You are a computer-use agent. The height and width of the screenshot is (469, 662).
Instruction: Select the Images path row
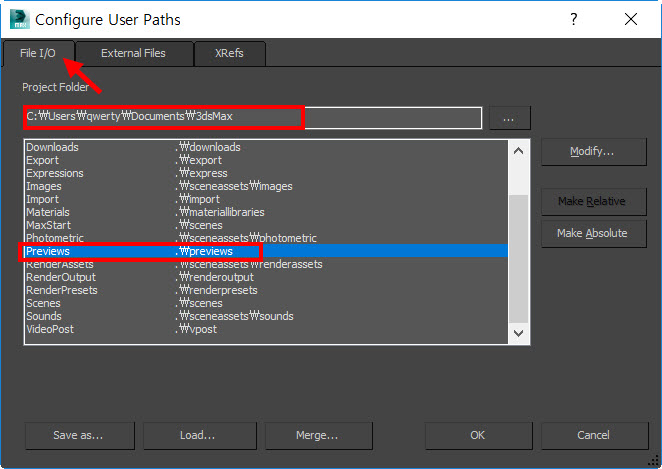click(266, 186)
